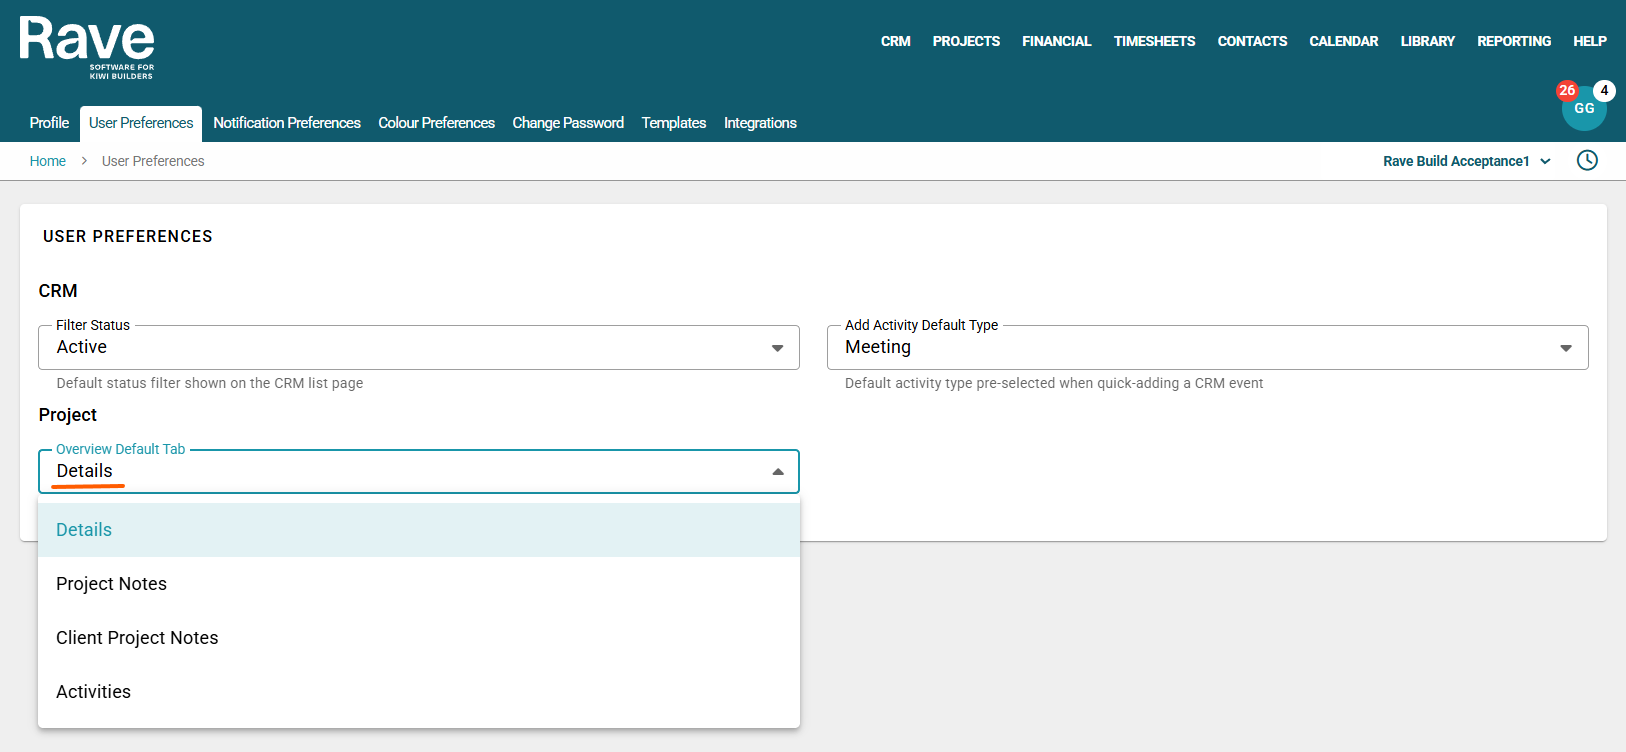The image size is (1626, 752).
Task: Open the Add Activity Default Type dropdown
Action: click(1208, 347)
